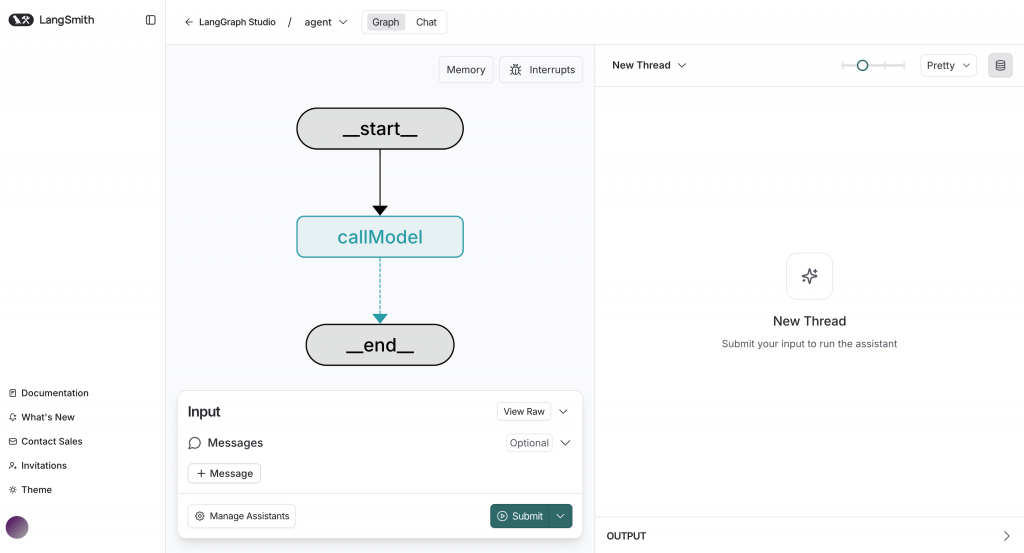Open Contact Sales link
Screen dimensions: 1024x553
tap(45, 441)
